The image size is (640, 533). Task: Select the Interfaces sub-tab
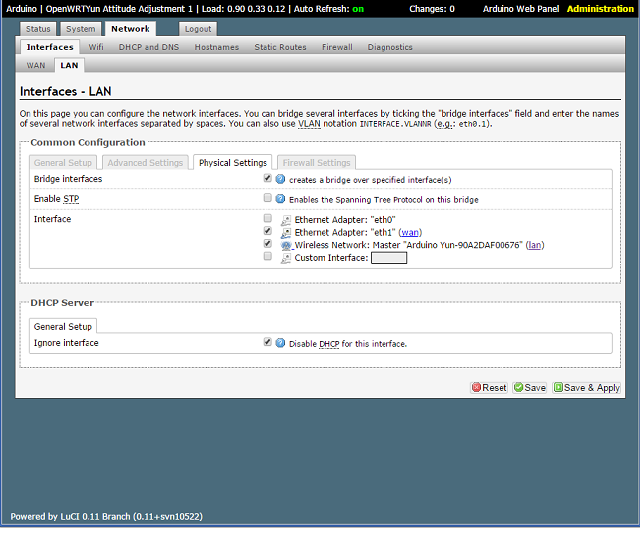click(50, 47)
